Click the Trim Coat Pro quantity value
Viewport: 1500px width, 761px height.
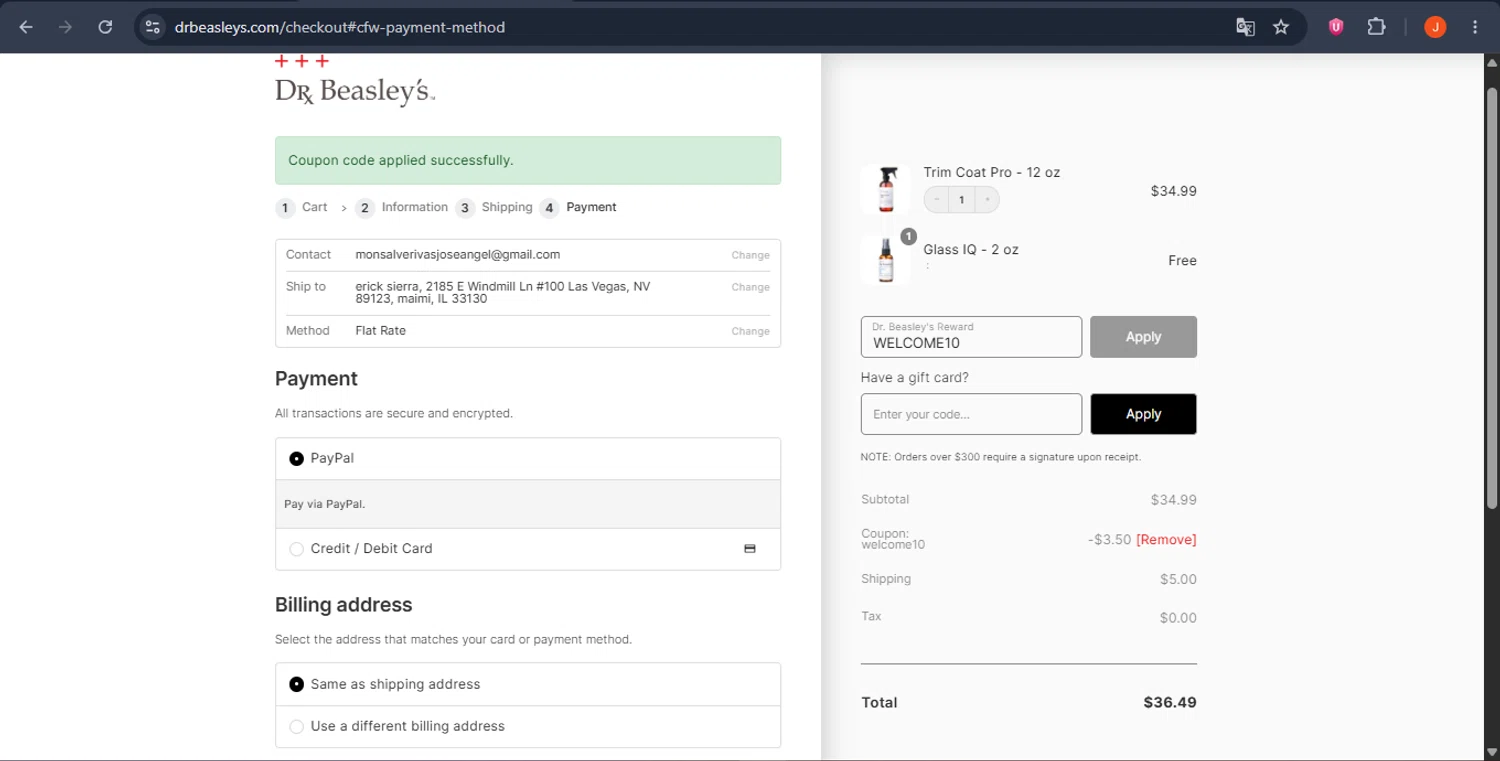point(962,200)
